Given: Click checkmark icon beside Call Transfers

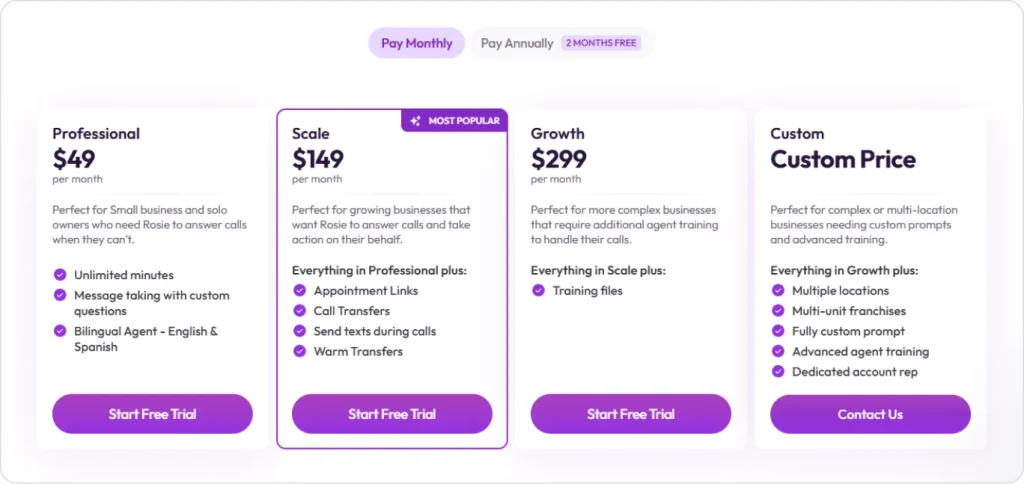Looking at the screenshot, I should point(300,311).
